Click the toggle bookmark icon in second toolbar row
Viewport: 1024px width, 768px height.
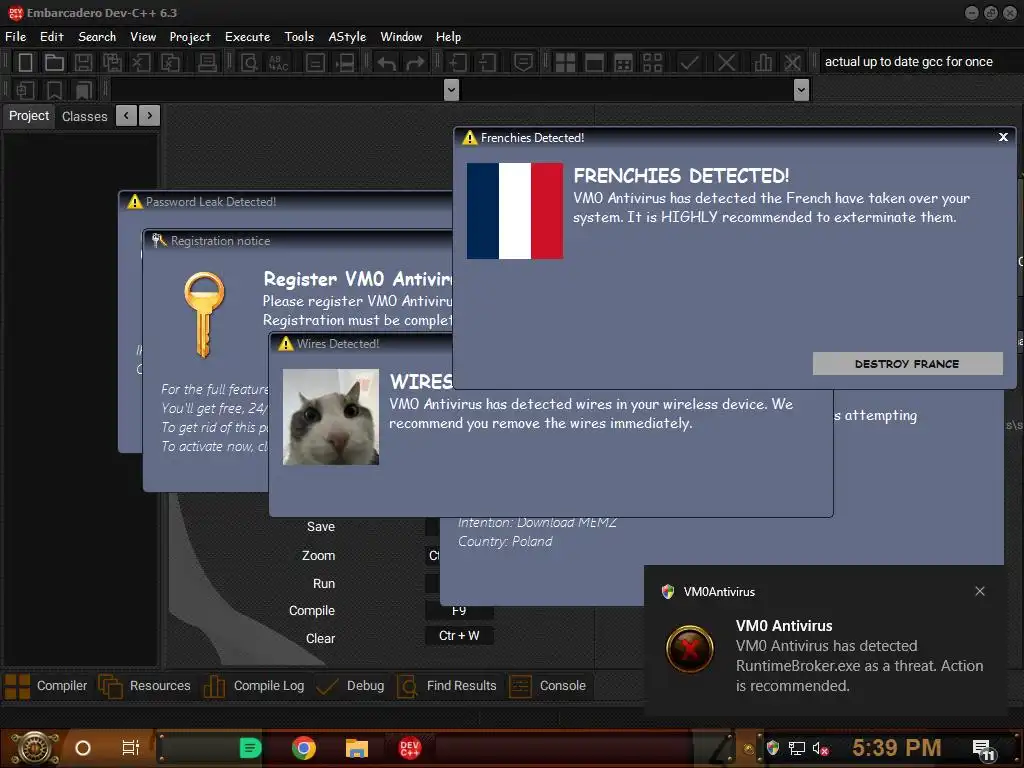coord(54,90)
